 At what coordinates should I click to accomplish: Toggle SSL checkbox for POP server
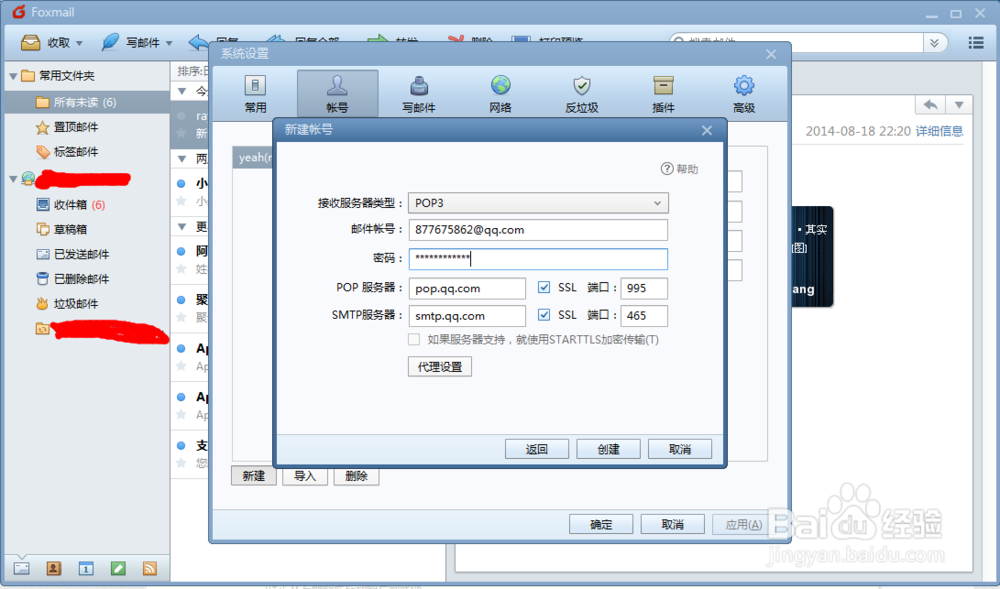click(544, 287)
